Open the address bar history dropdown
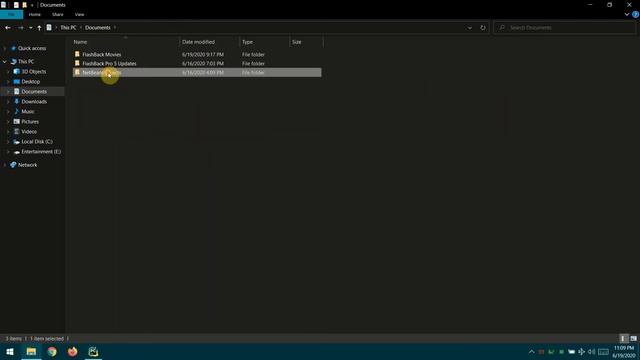Screen dimensions: 640x360 click(x=470, y=28)
